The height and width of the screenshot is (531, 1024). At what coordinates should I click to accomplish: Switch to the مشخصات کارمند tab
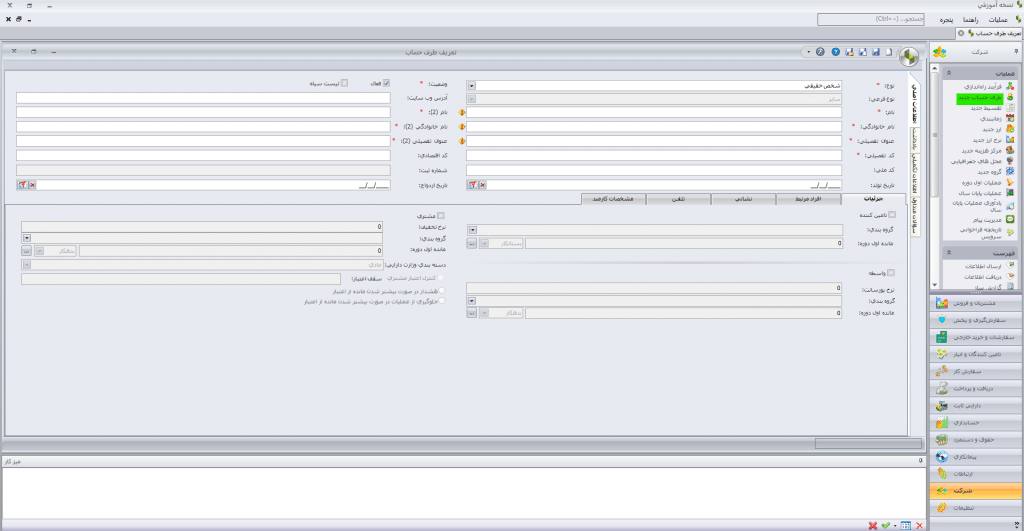point(613,199)
